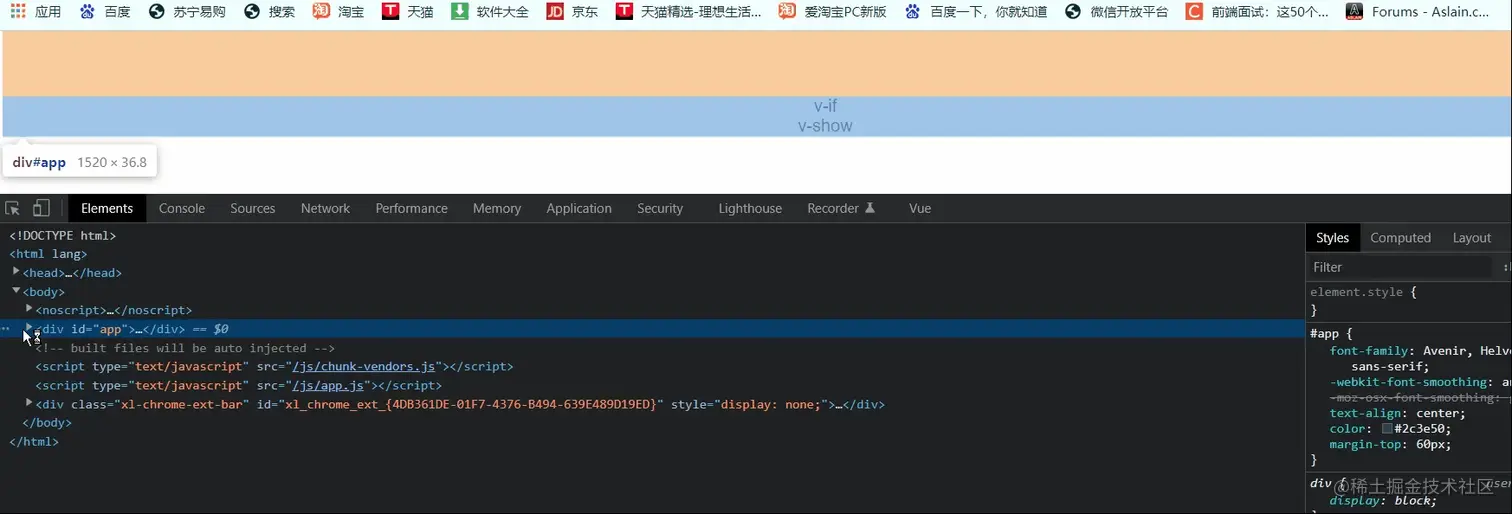Open the 淘宝 bookmark
Image resolution: width=1512 pixels, height=514 pixels.
[x=338, y=12]
